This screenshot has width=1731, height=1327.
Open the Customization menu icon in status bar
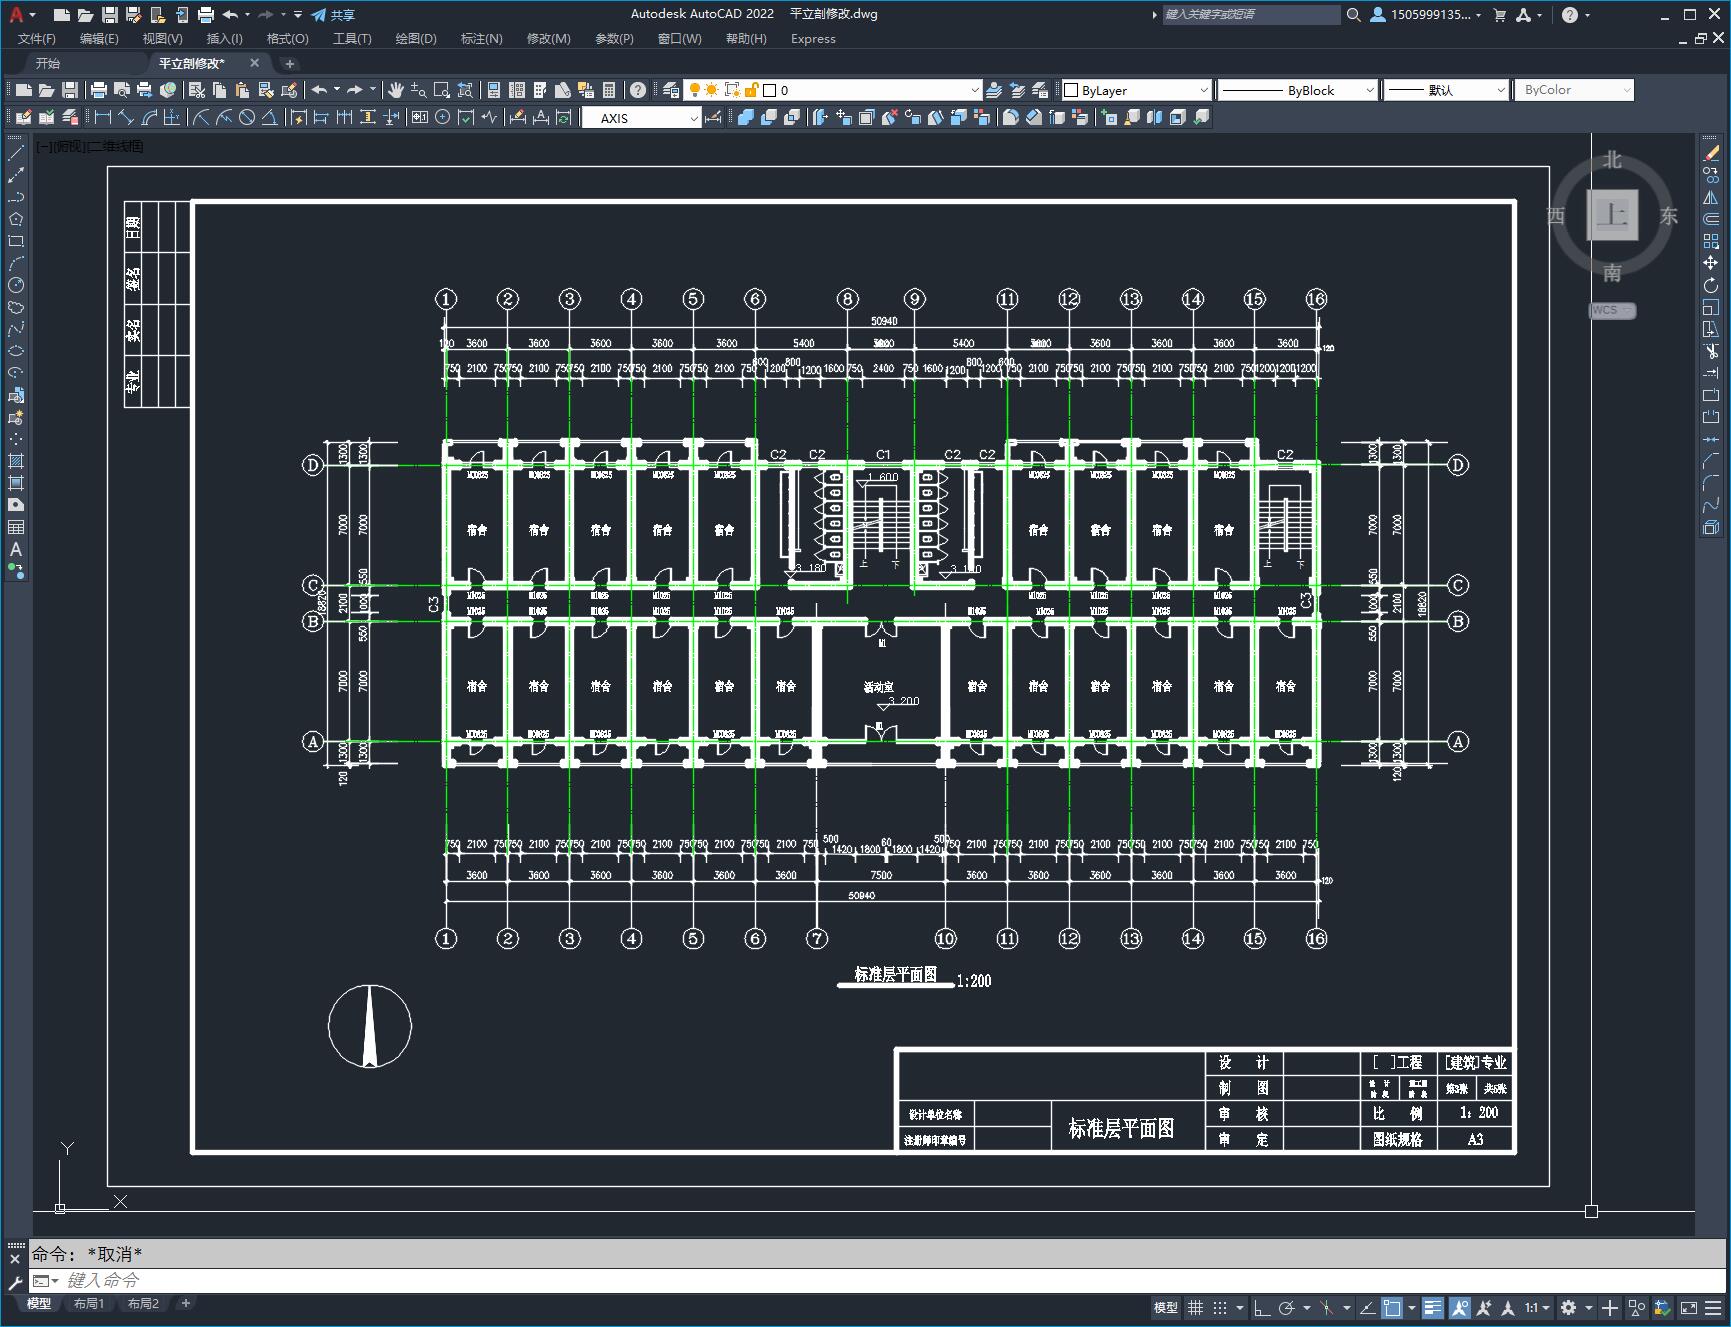pos(1713,1307)
